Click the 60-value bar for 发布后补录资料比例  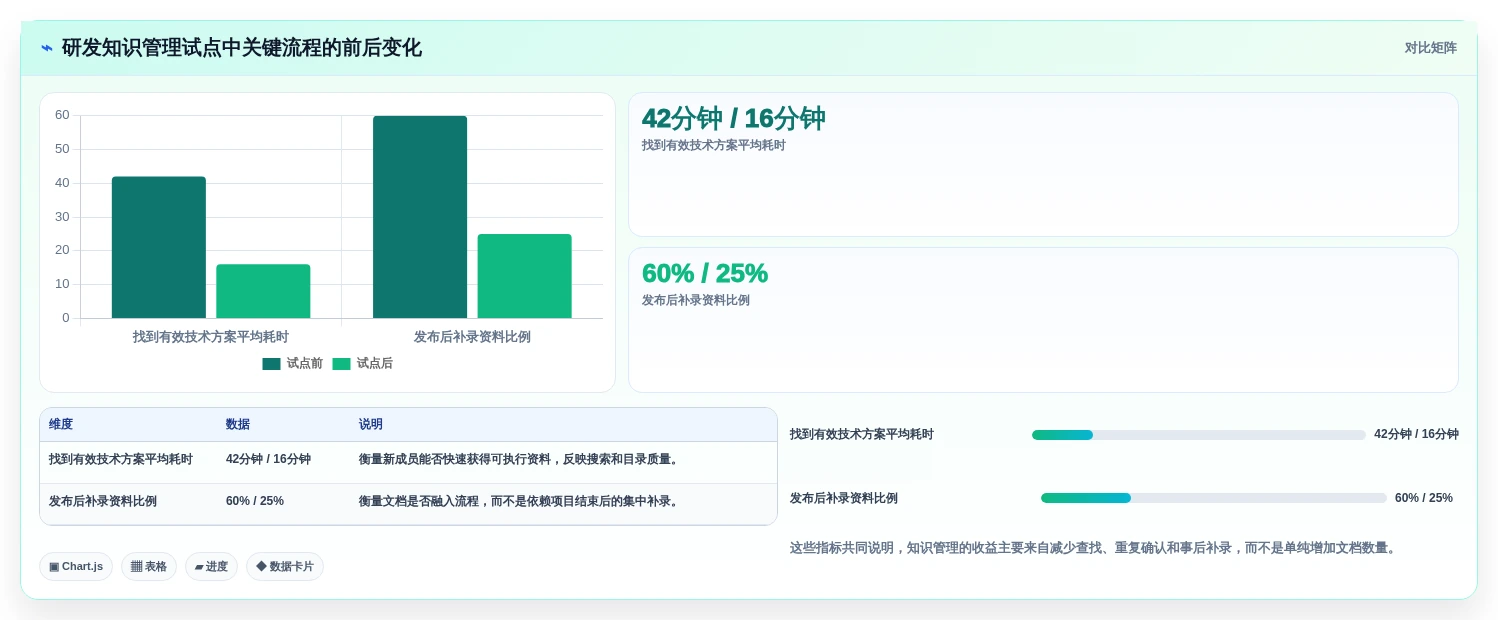(420, 217)
